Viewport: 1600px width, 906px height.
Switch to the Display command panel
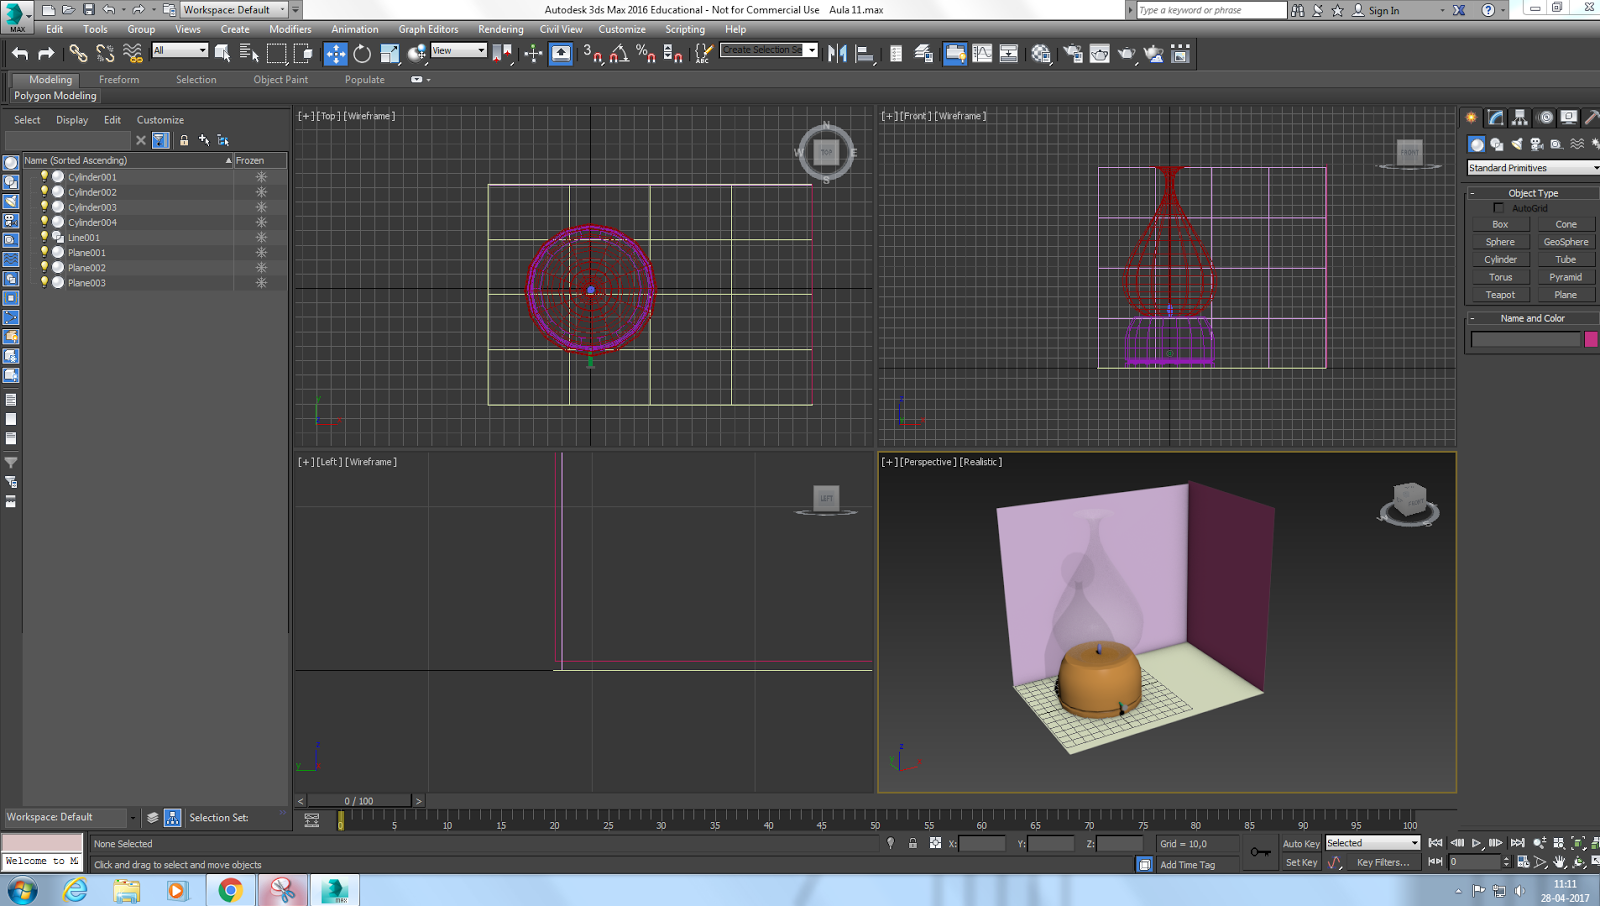1569,118
